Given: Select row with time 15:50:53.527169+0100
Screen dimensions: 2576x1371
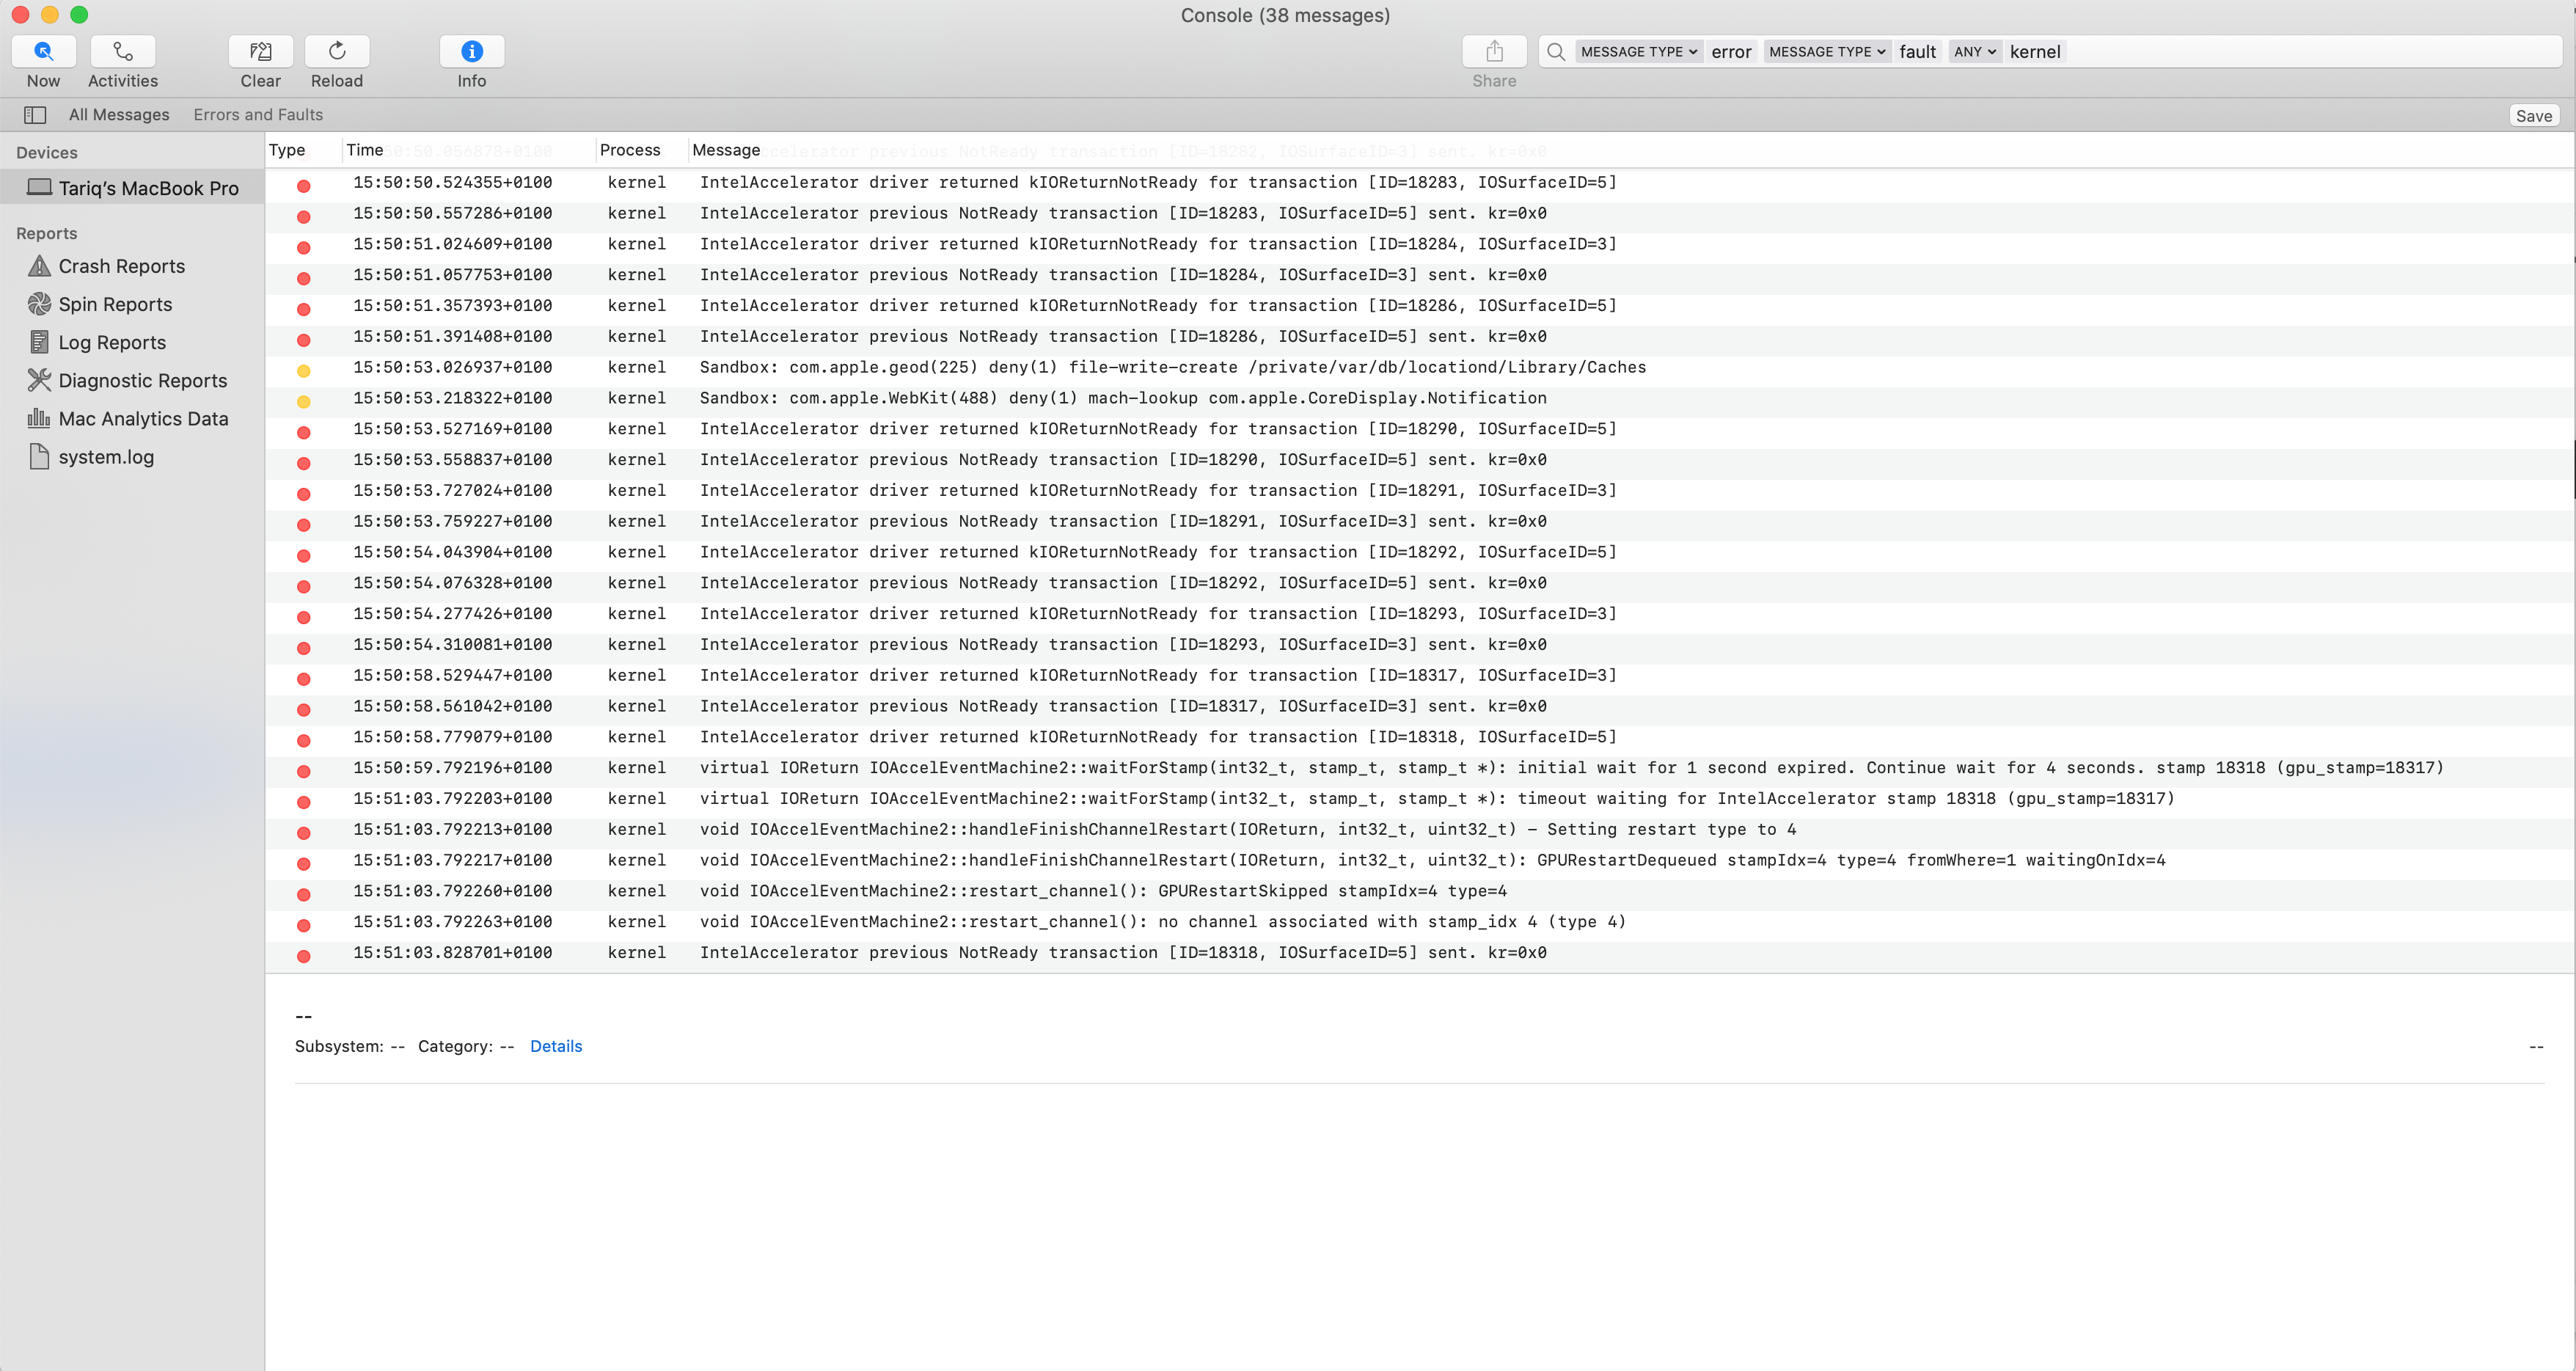Looking at the screenshot, I should coord(1420,429).
